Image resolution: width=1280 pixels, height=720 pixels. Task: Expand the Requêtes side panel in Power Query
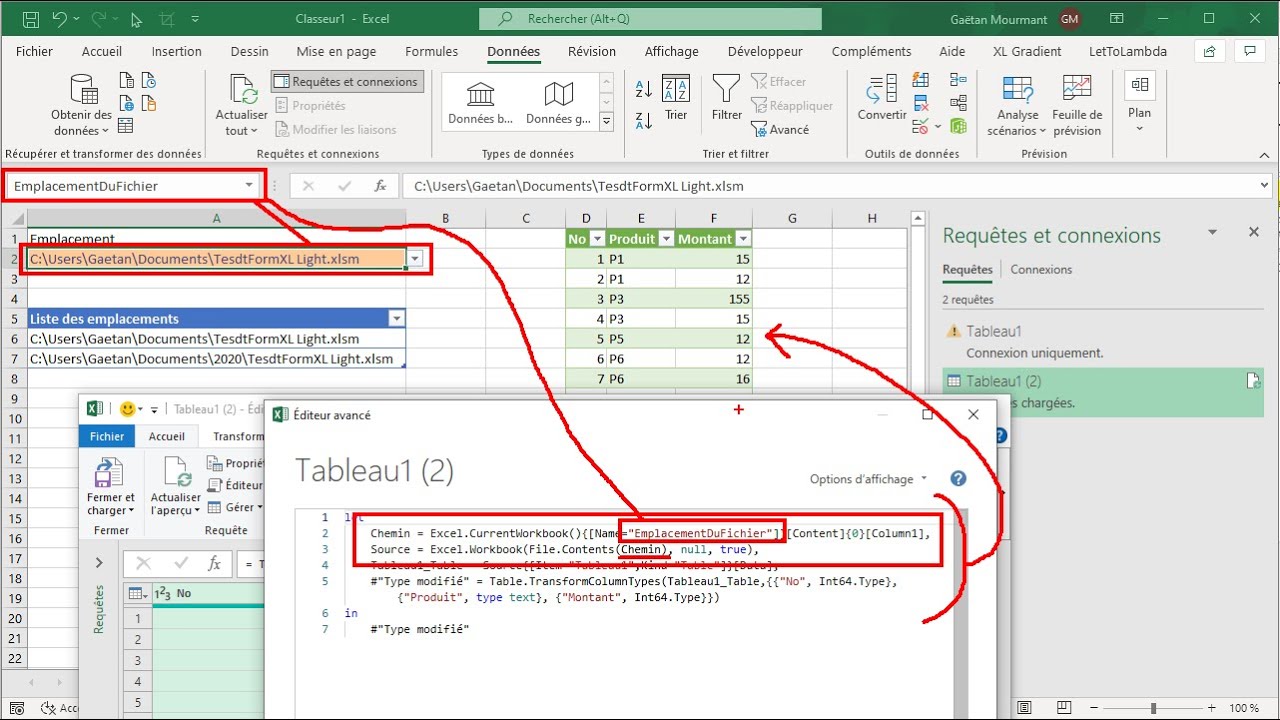click(99, 563)
